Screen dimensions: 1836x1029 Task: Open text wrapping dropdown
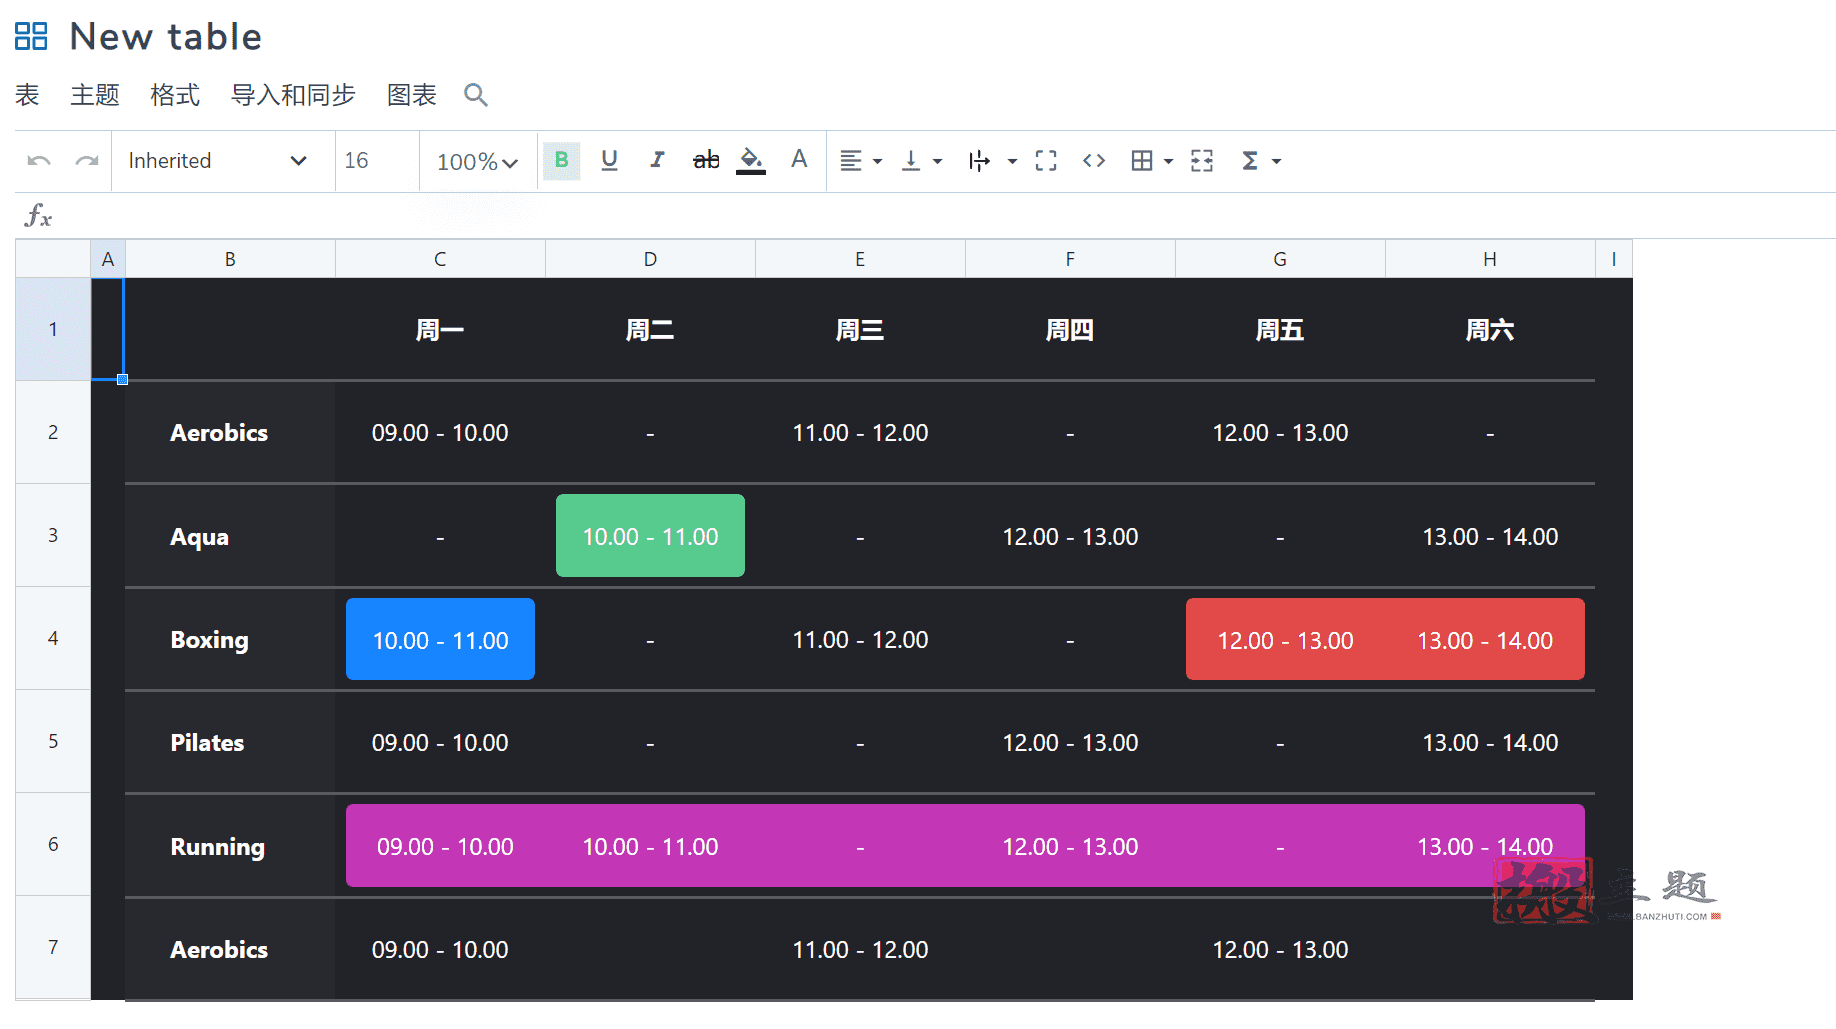click(x=992, y=161)
